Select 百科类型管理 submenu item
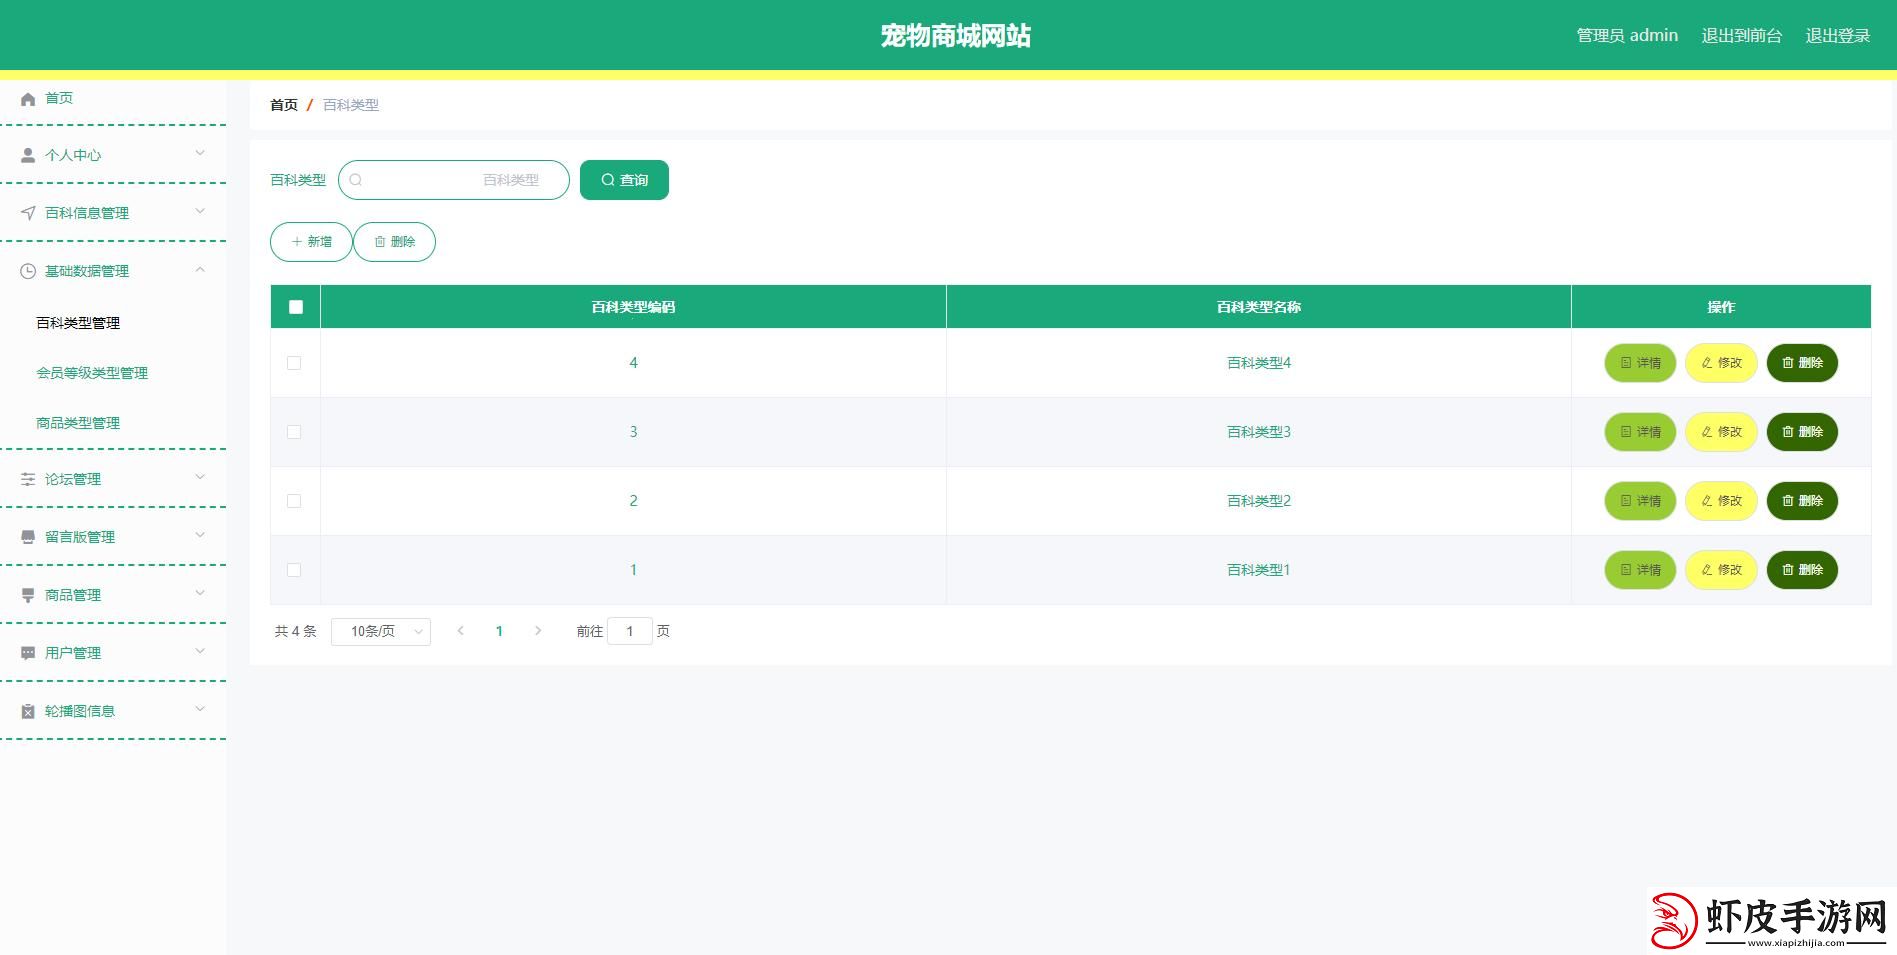 pos(78,323)
